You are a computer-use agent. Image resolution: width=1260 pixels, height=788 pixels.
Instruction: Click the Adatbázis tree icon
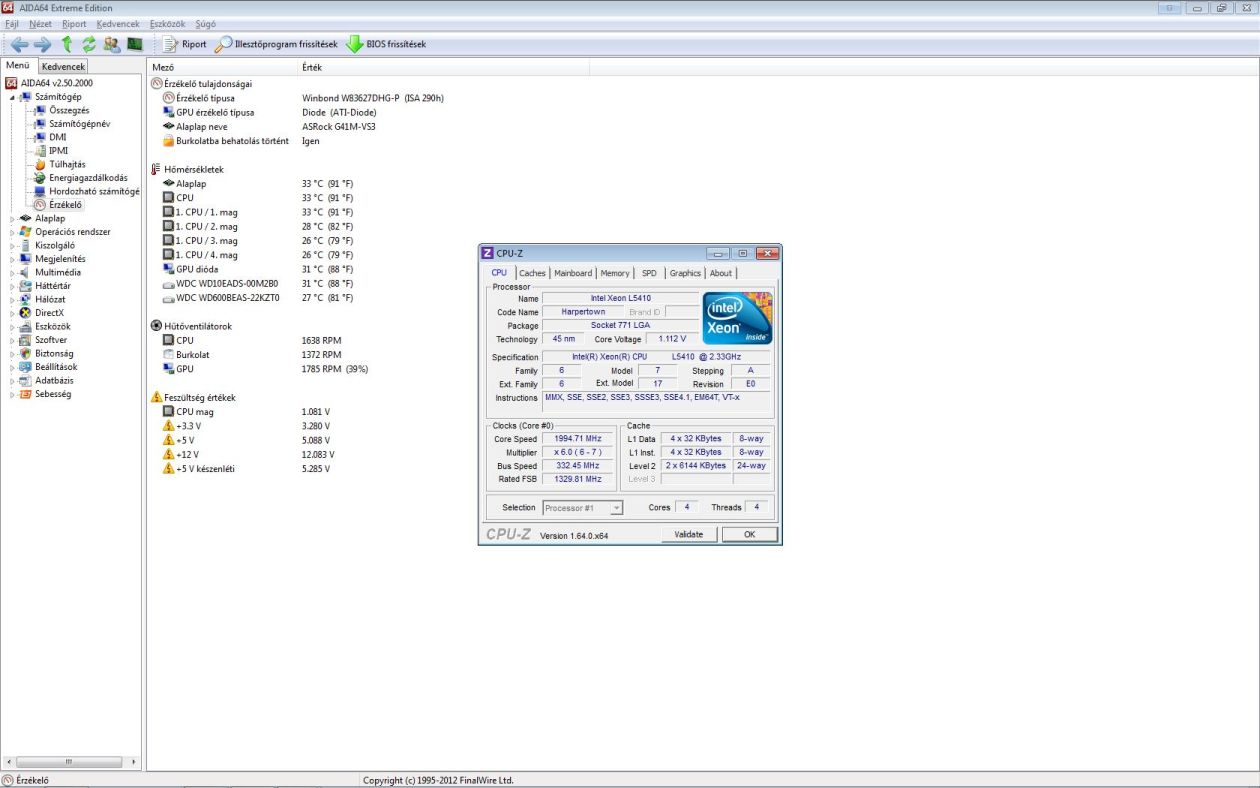(26, 380)
